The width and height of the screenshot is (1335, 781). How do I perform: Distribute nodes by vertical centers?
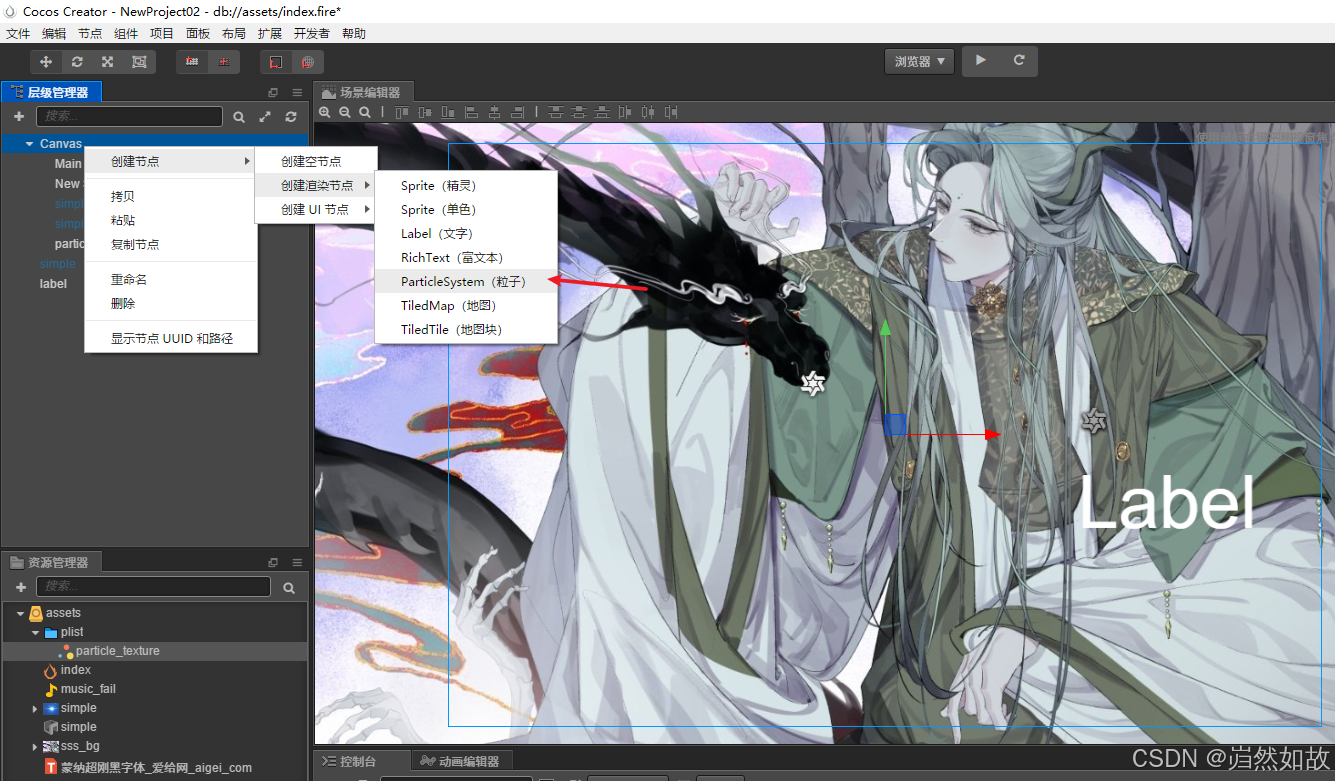(579, 112)
